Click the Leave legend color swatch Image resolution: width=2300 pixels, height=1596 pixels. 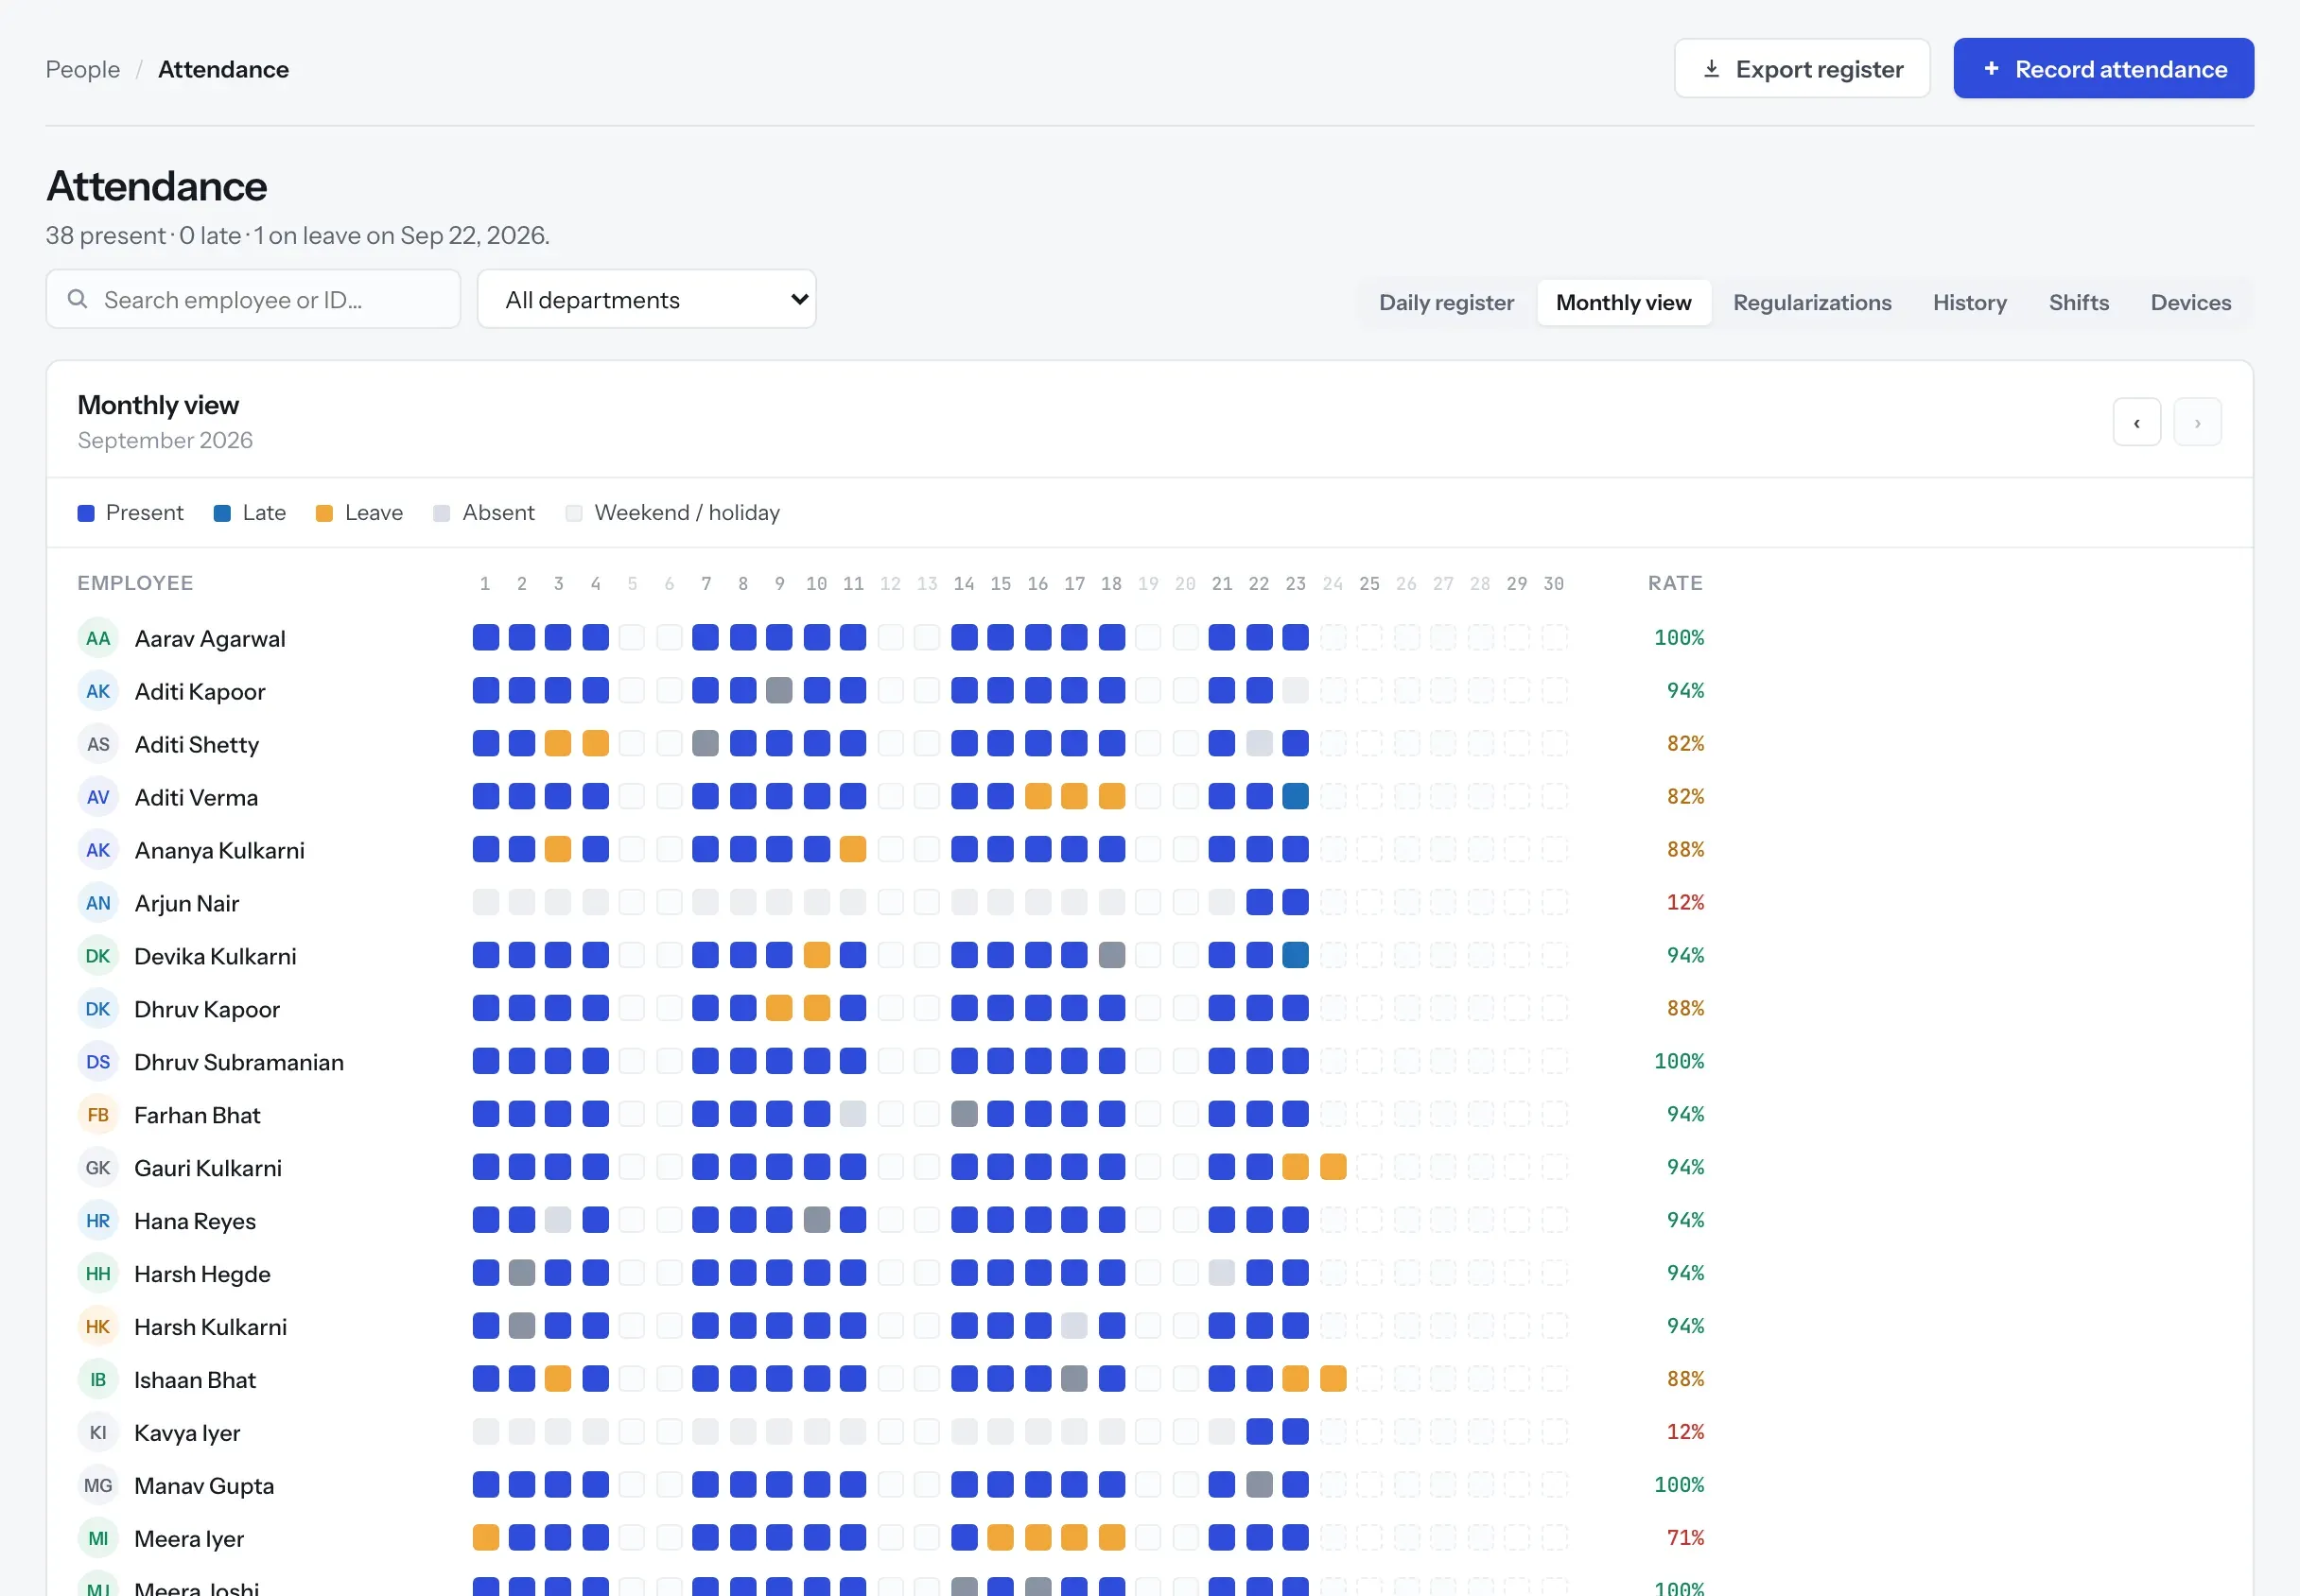324,513
